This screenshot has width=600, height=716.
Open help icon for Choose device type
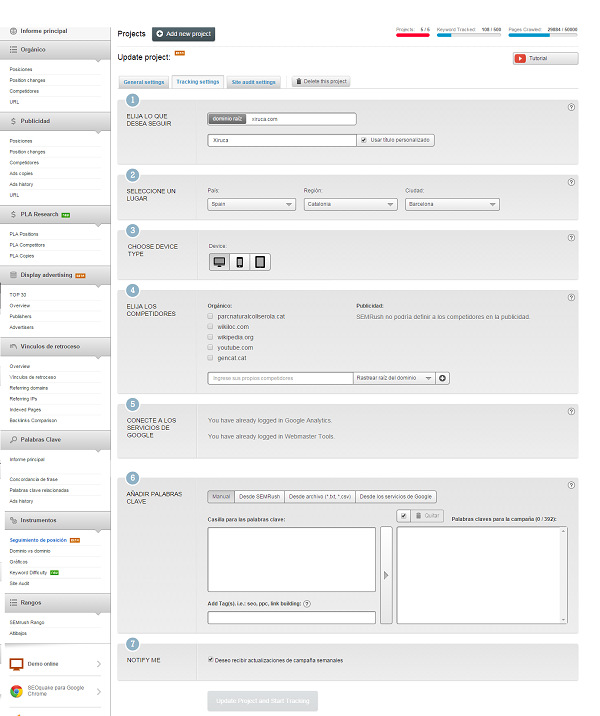coord(571,238)
